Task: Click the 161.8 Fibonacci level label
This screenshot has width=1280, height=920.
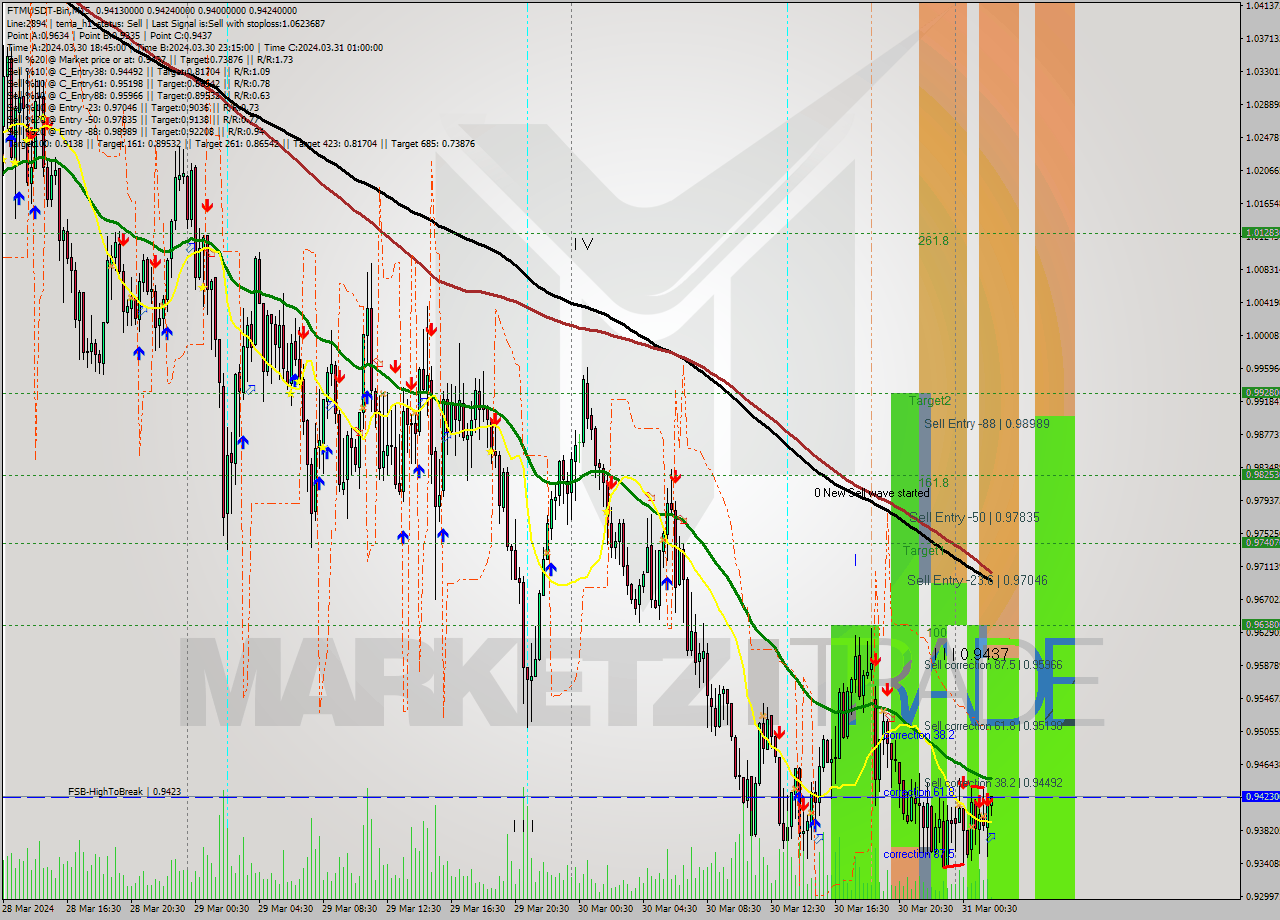Action: (x=933, y=482)
